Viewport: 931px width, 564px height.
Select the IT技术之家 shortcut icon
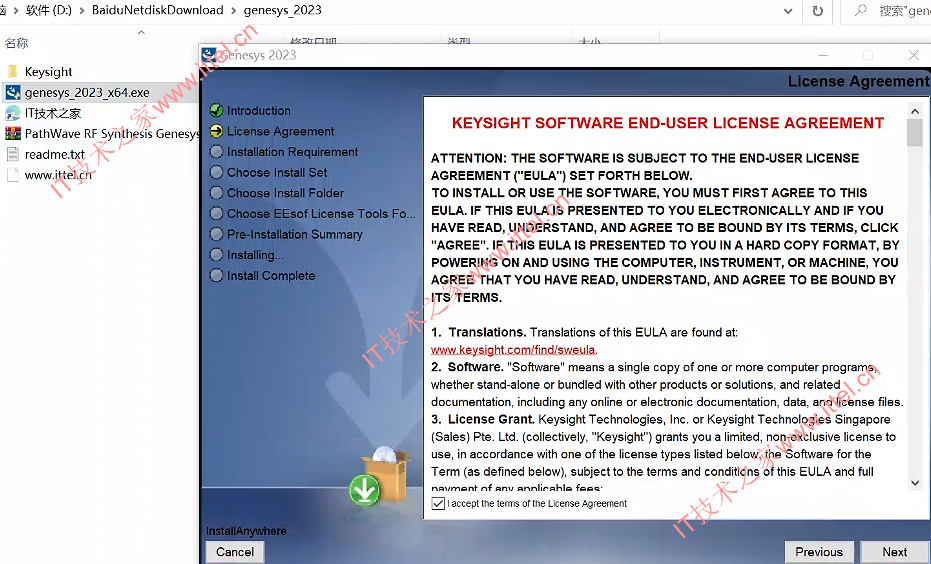coord(13,113)
